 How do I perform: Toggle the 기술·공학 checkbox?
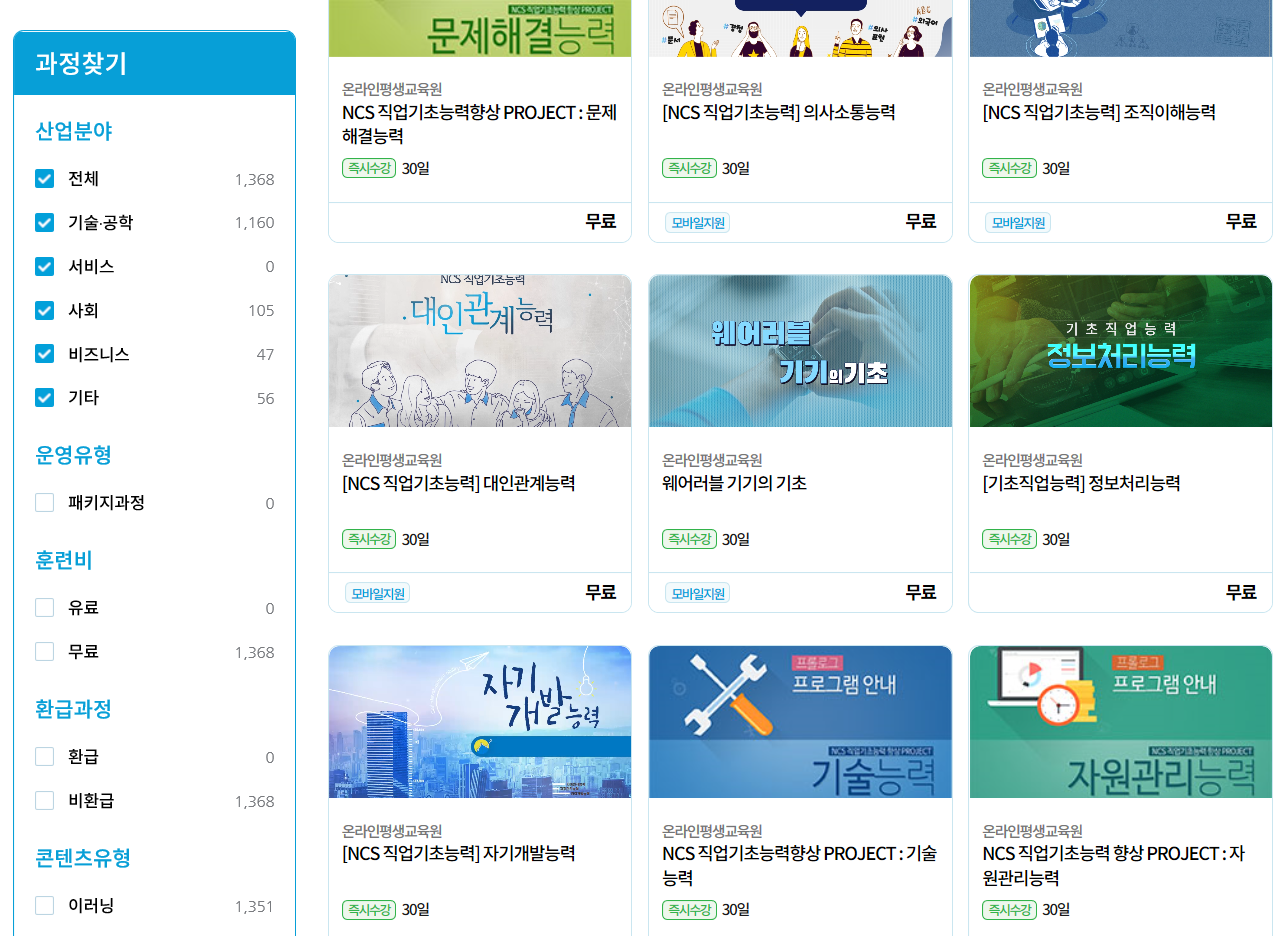pos(44,222)
